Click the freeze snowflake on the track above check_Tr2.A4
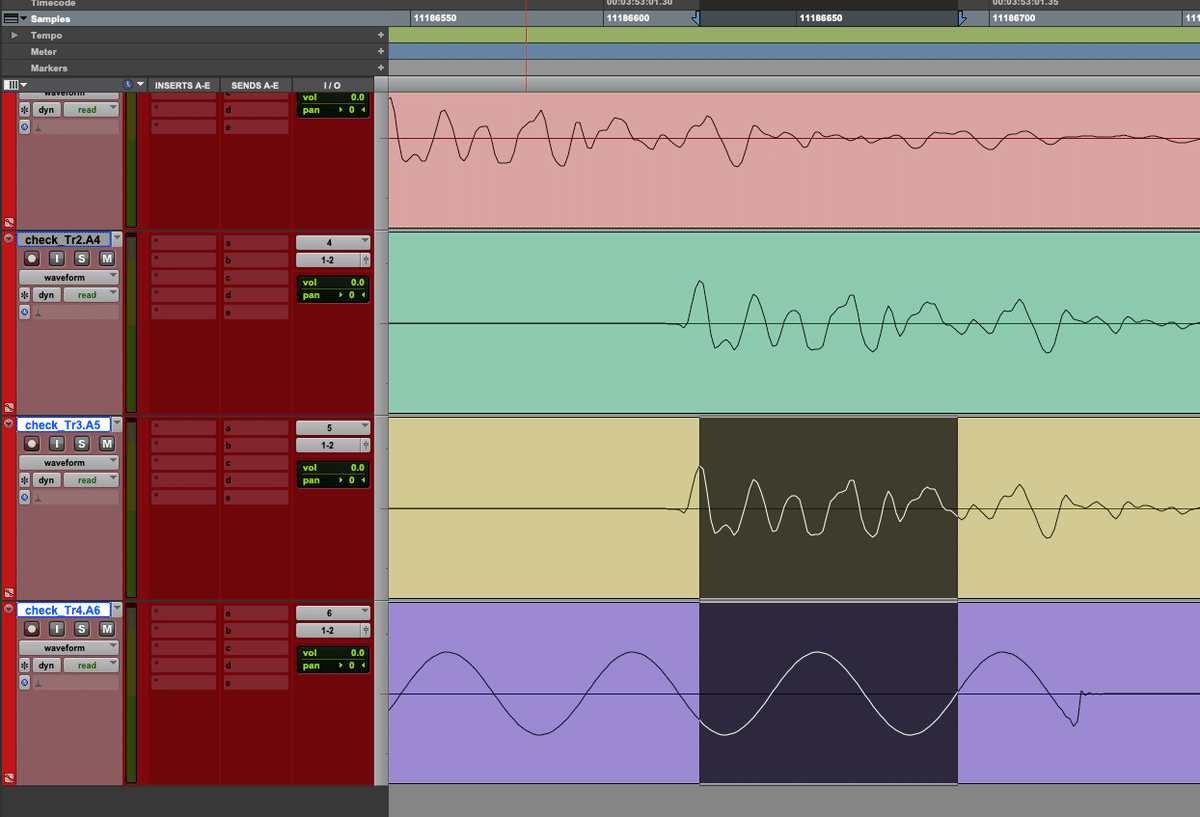1200x817 pixels. (x=25, y=110)
